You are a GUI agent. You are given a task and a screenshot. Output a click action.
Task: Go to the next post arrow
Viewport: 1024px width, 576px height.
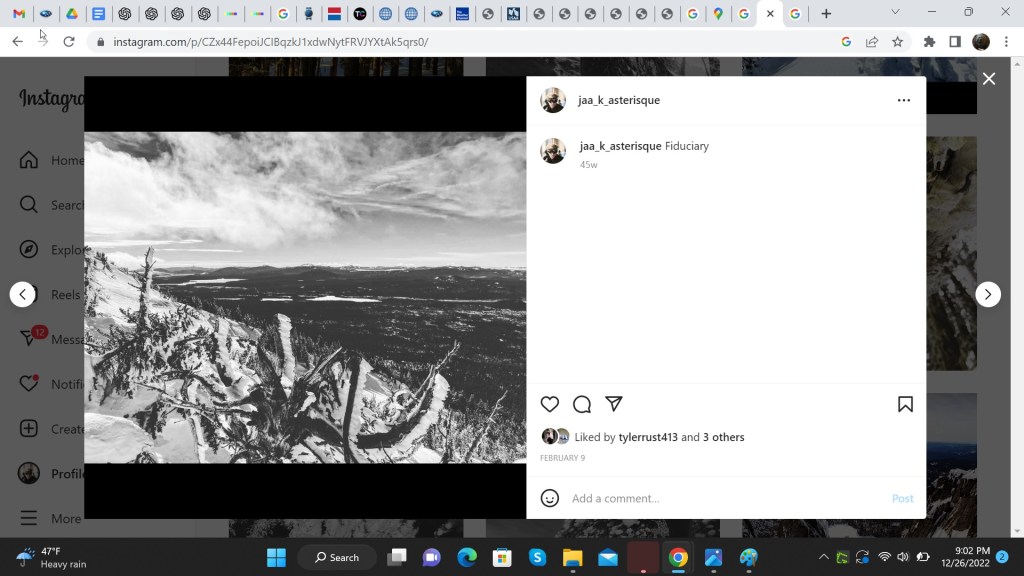pos(988,294)
